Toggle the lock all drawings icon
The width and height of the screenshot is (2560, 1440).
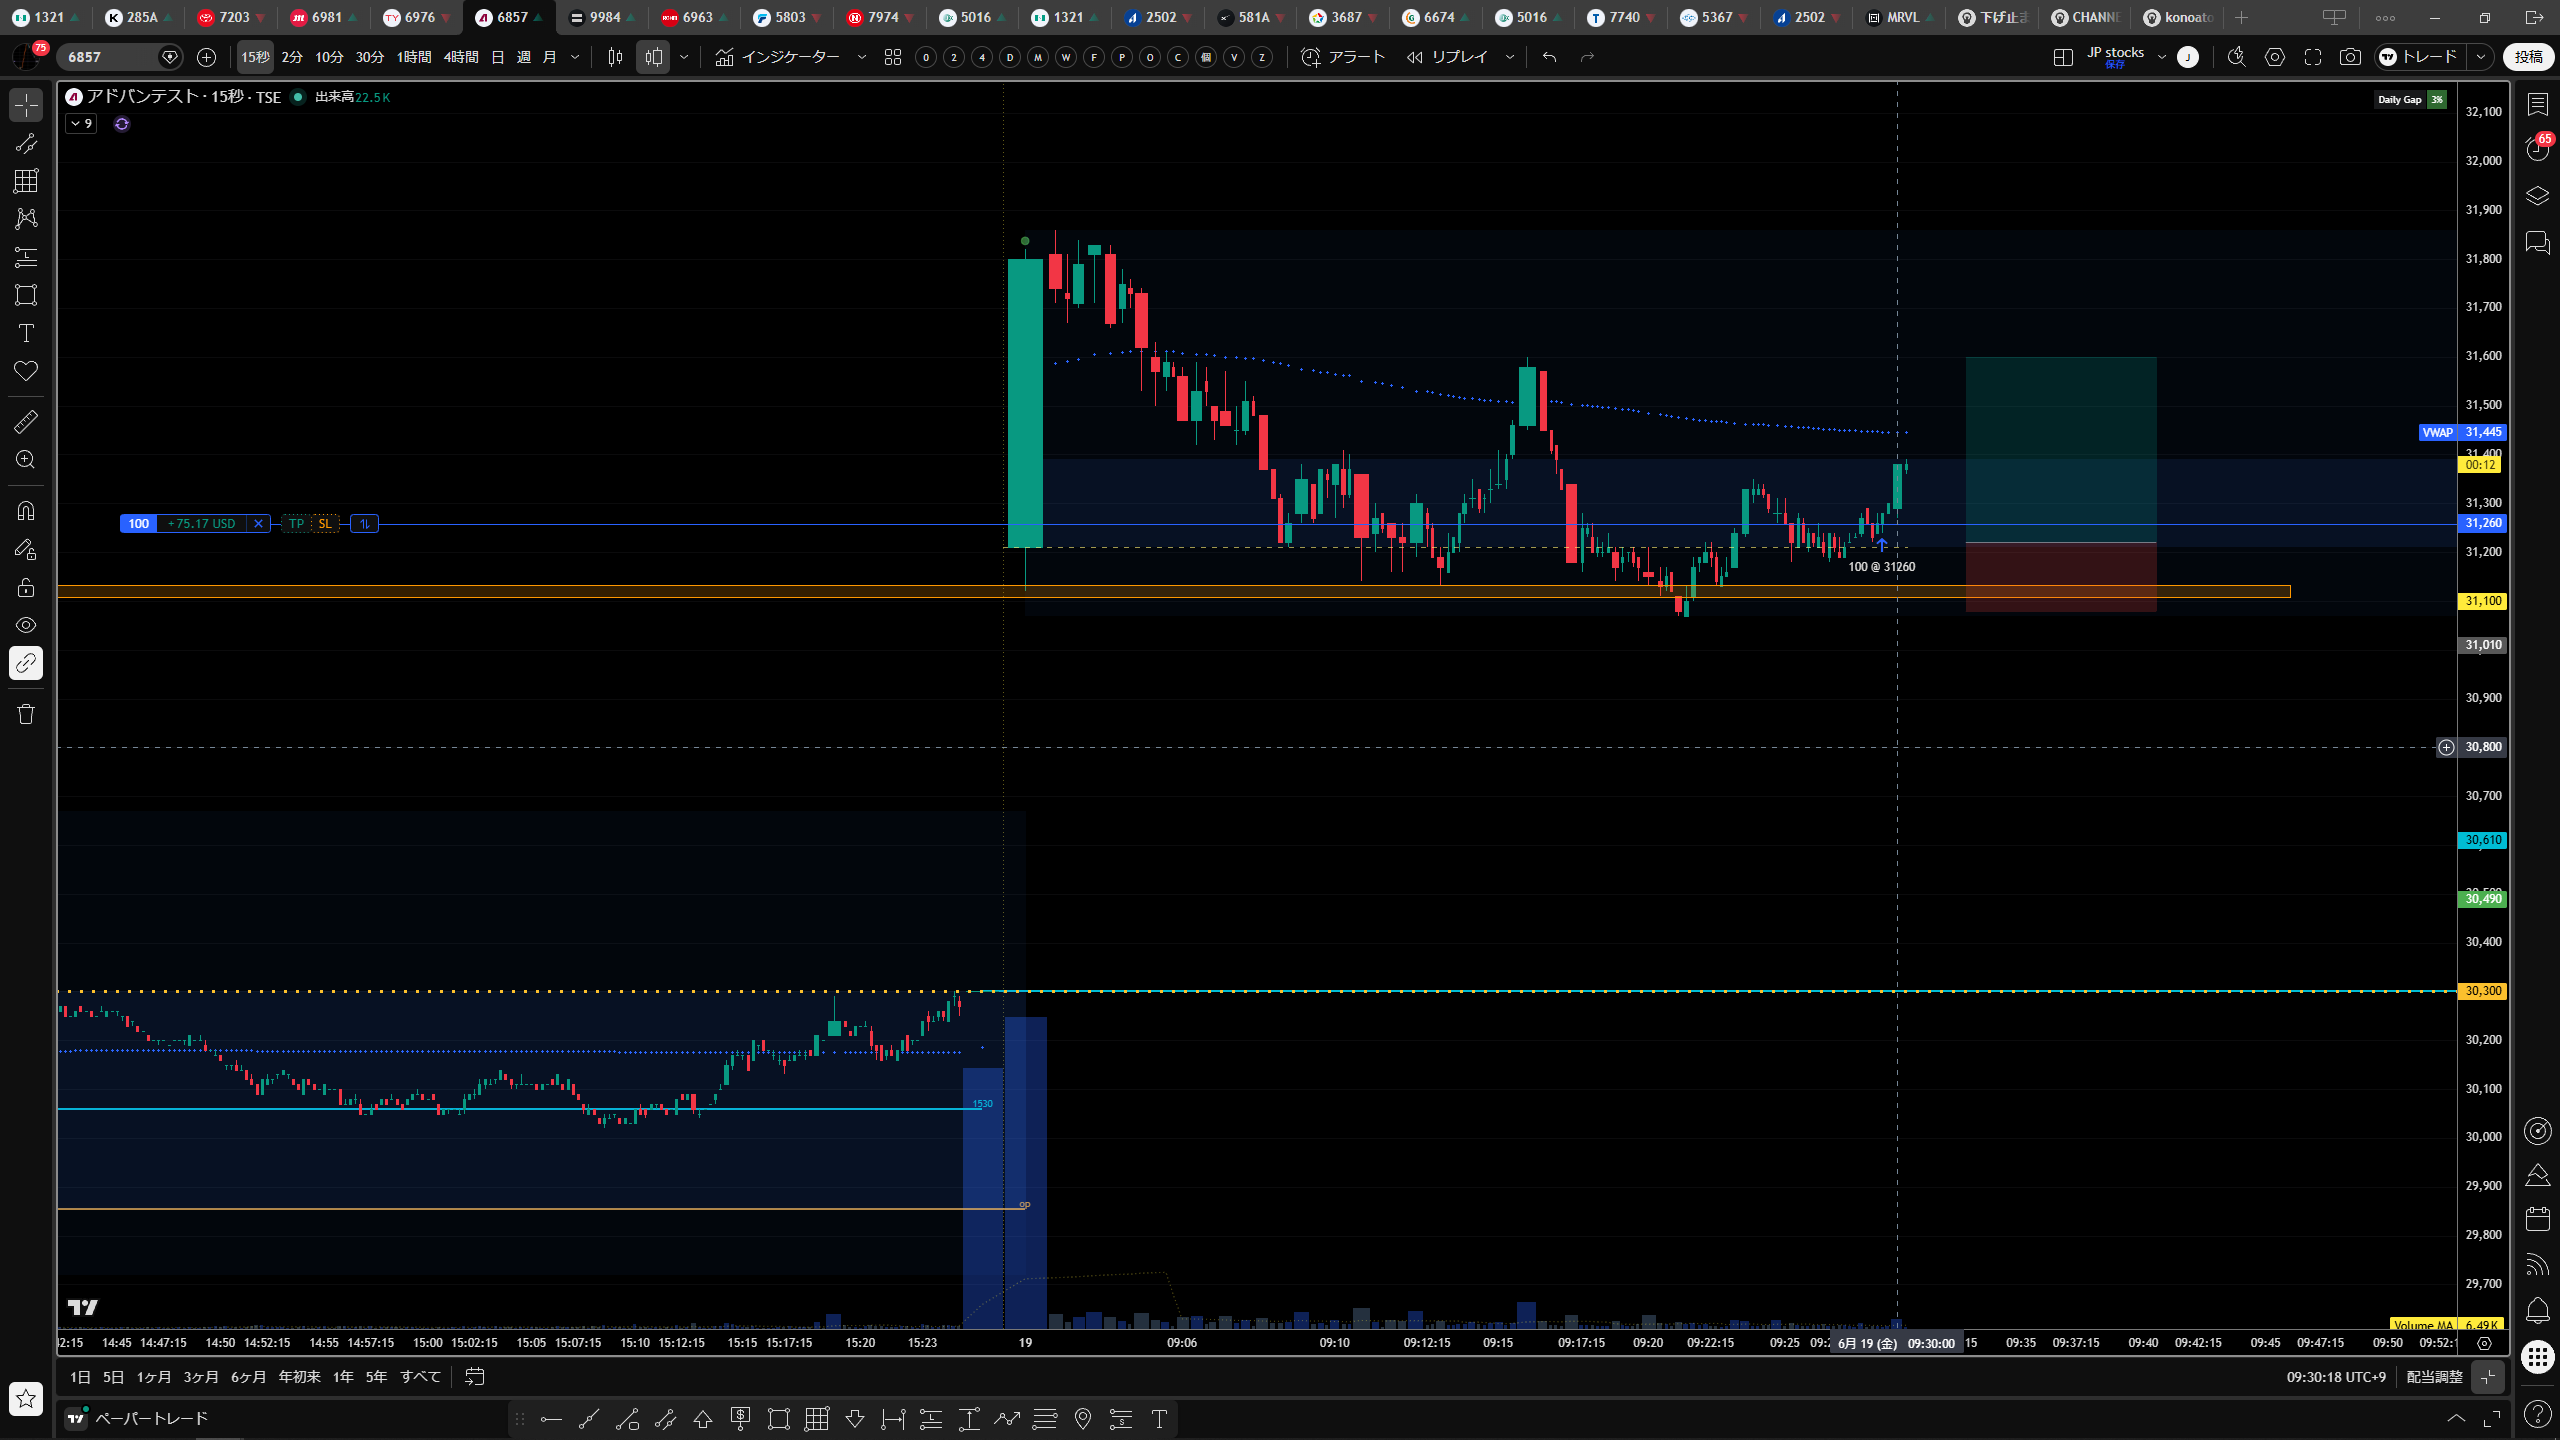pos(26,587)
